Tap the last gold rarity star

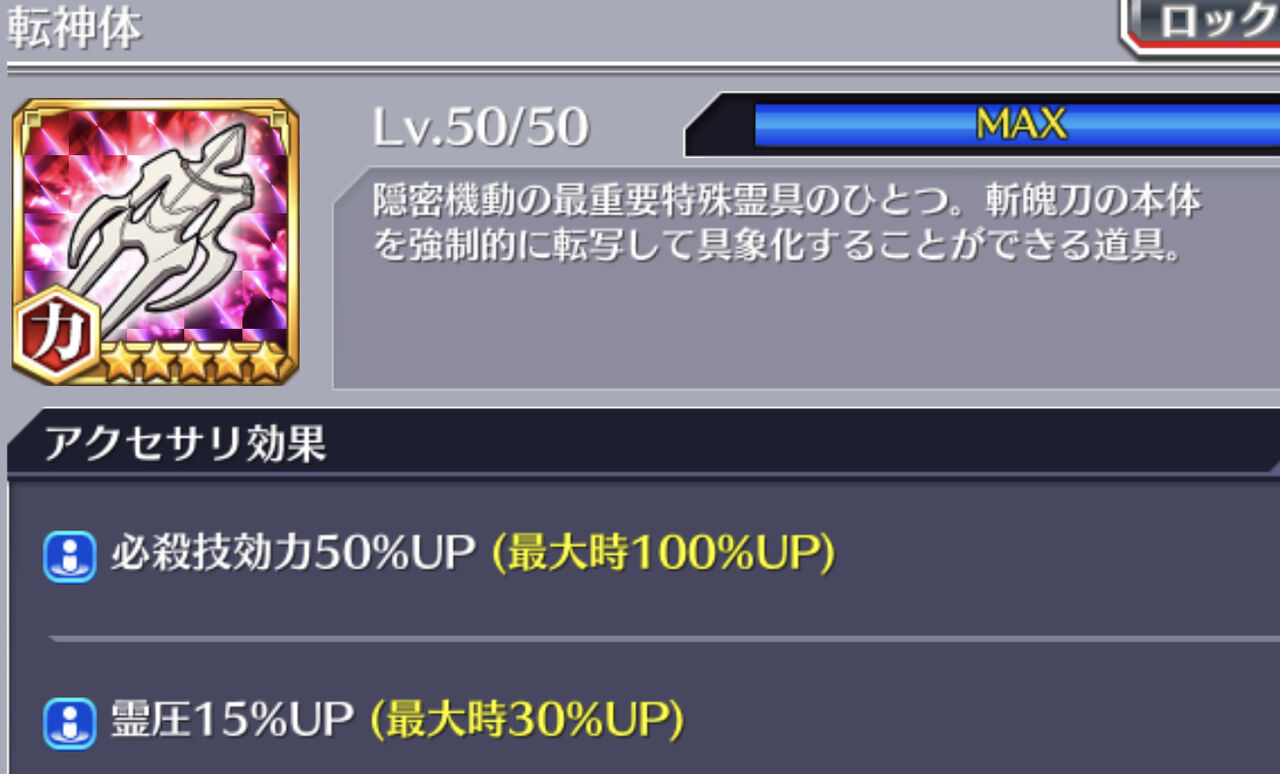[268, 362]
